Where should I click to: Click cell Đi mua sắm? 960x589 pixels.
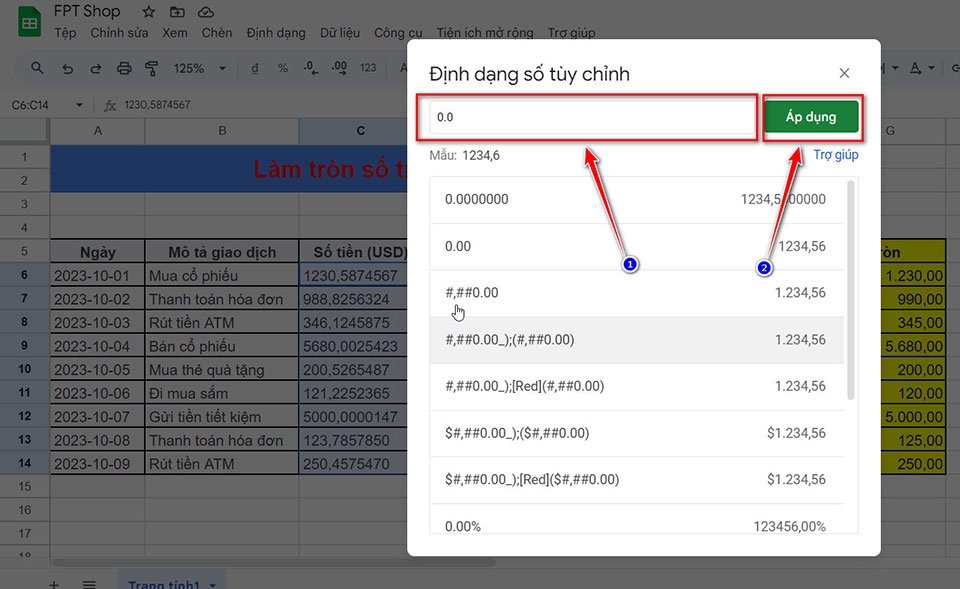click(x=222, y=393)
